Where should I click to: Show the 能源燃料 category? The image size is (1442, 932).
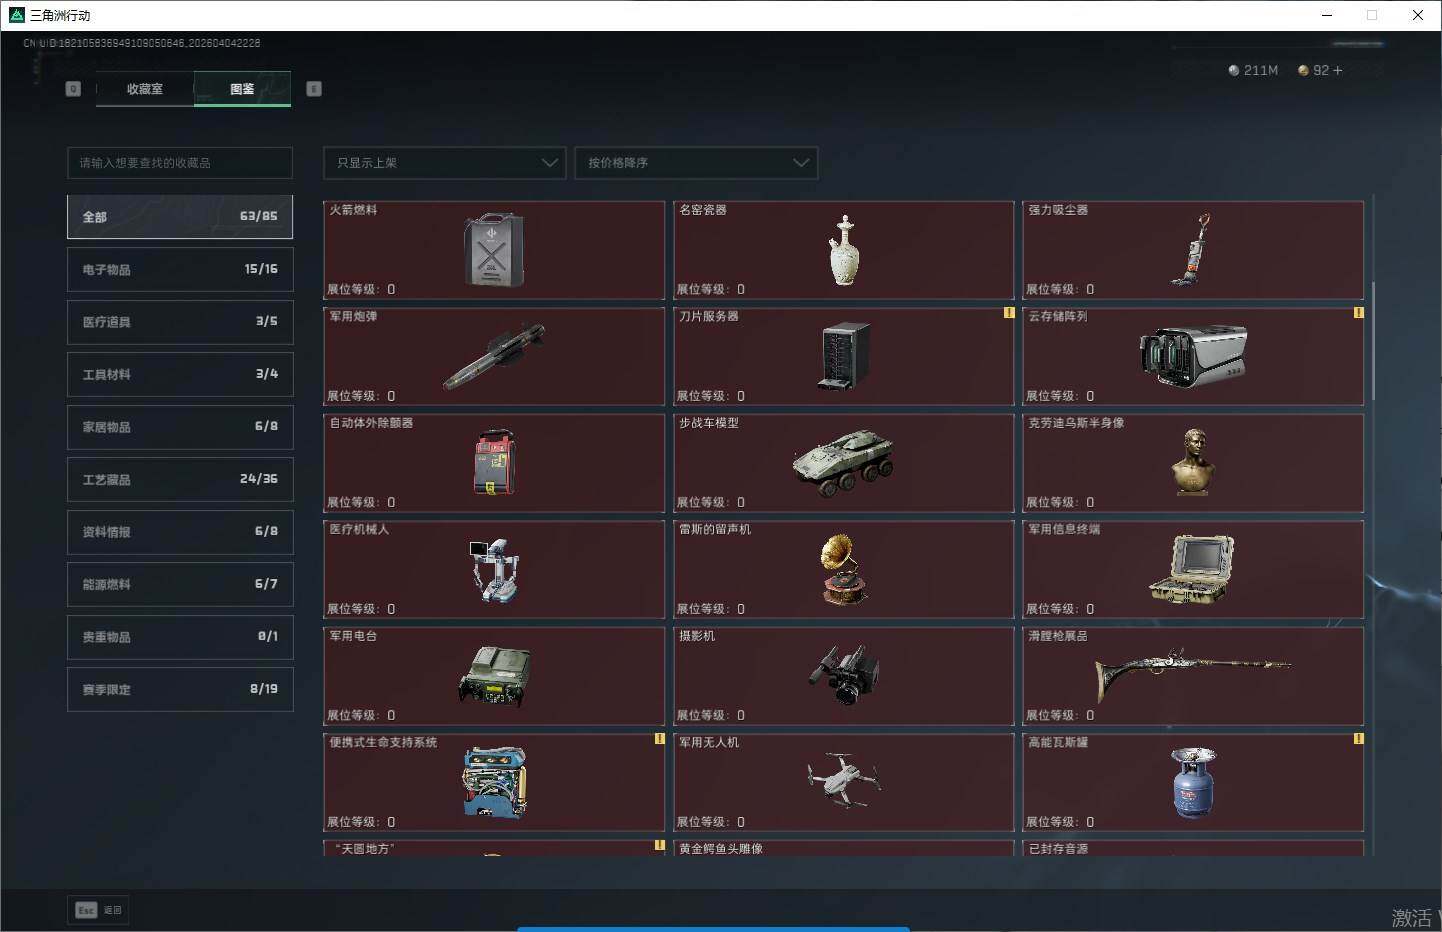(180, 584)
